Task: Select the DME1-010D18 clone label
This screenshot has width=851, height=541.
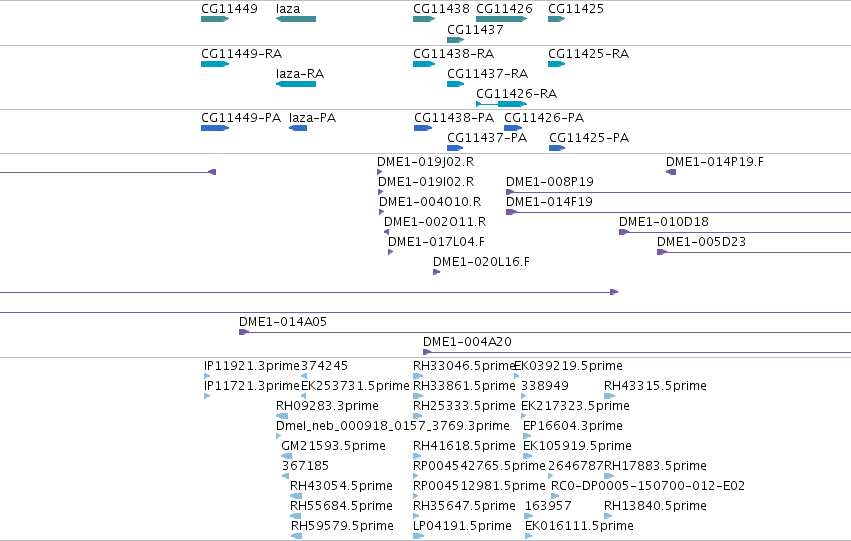Action: [x=664, y=222]
